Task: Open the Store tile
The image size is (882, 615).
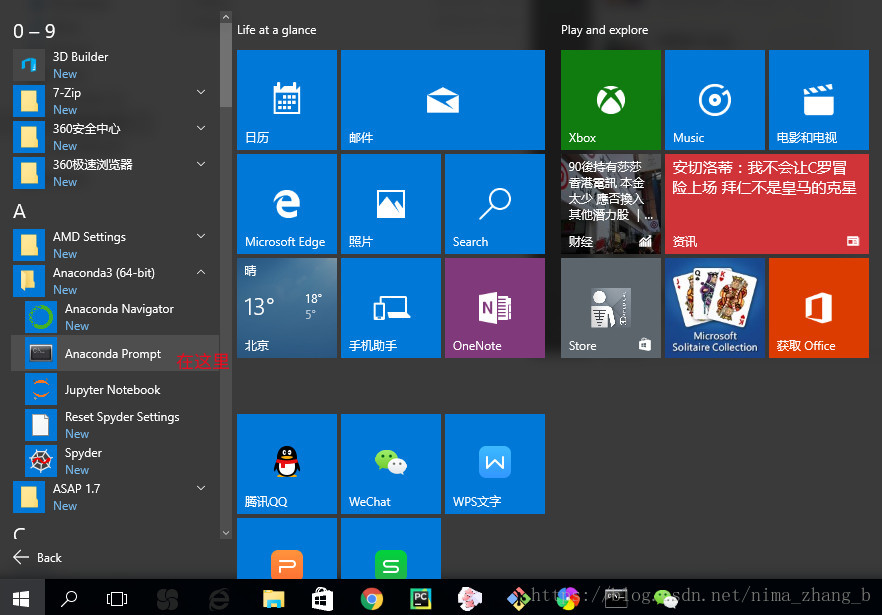Action: pos(611,308)
